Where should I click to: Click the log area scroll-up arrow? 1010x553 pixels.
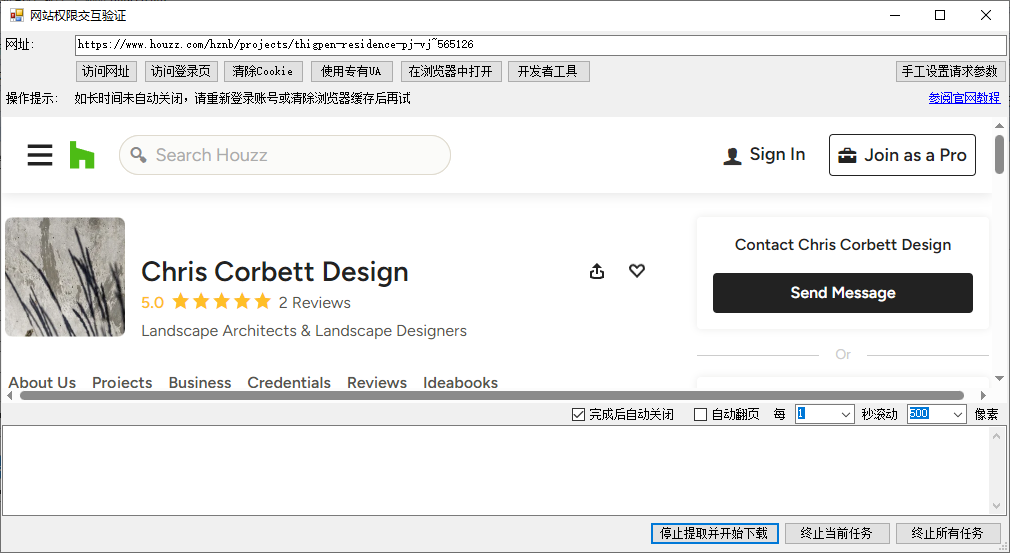coord(996,436)
